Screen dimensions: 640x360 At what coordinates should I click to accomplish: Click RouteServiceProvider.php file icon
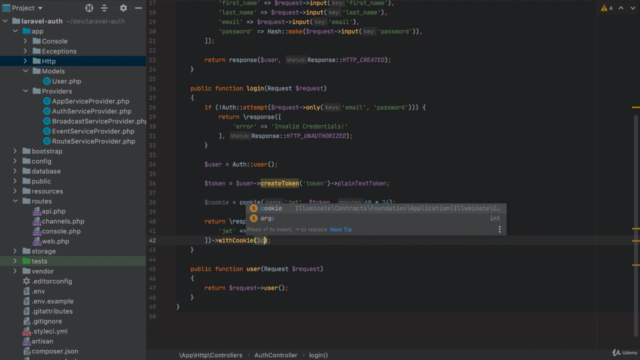(47, 141)
